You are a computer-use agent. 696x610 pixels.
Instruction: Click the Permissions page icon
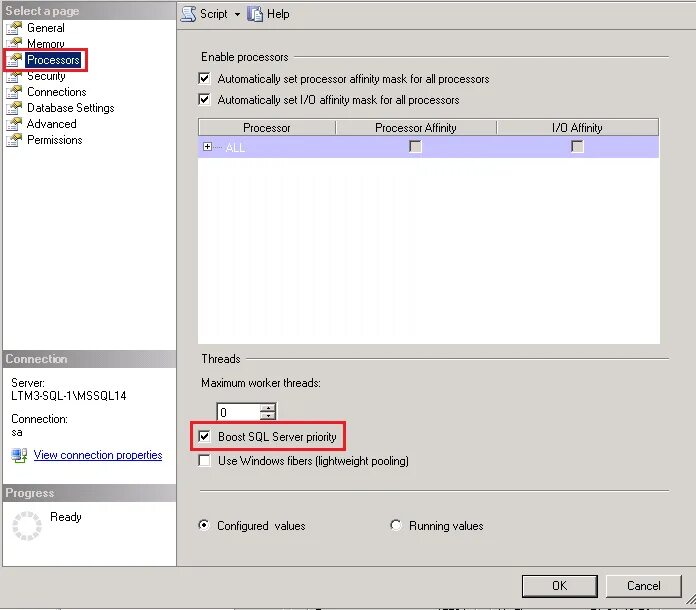(14, 140)
